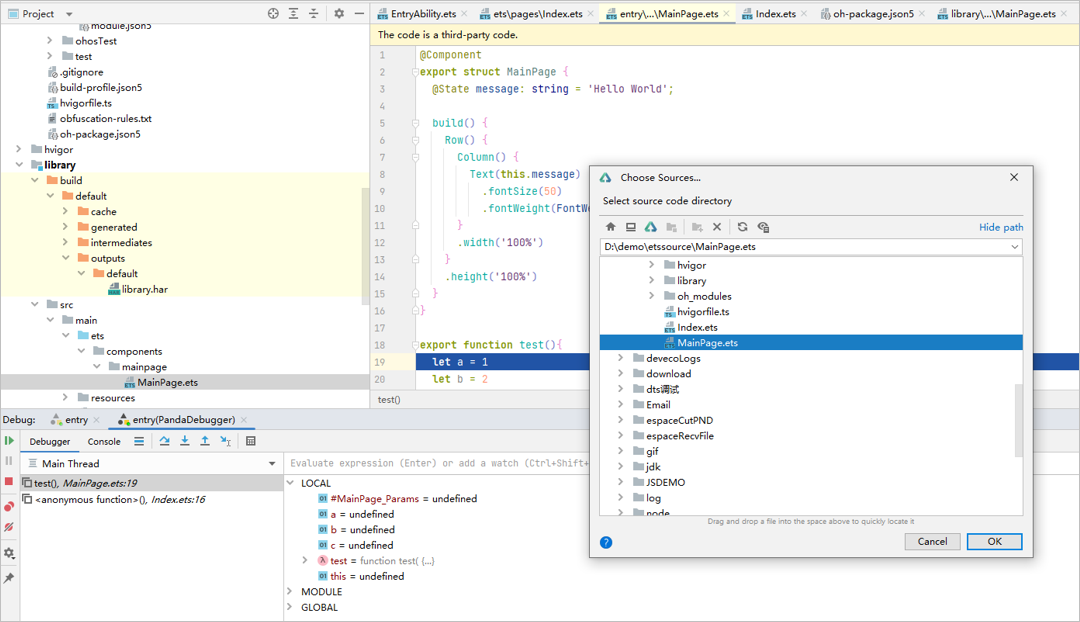Toggle View Breakpoints red circles icon
The width and height of the screenshot is (1080, 622).
[9, 506]
